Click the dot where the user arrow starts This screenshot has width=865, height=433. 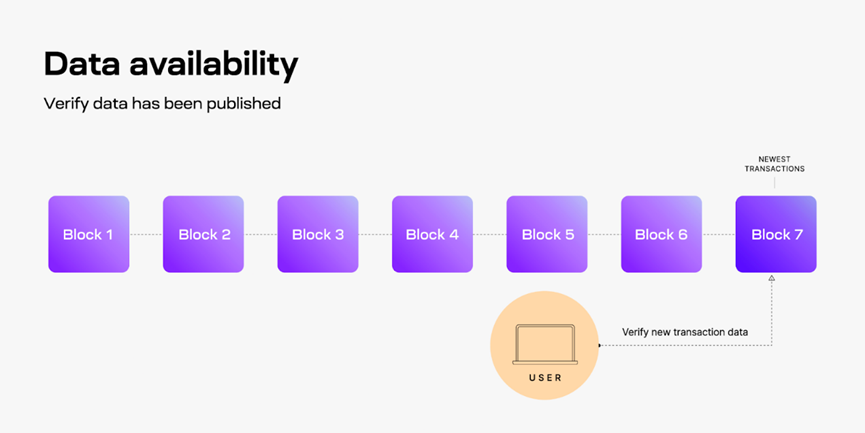pos(600,345)
